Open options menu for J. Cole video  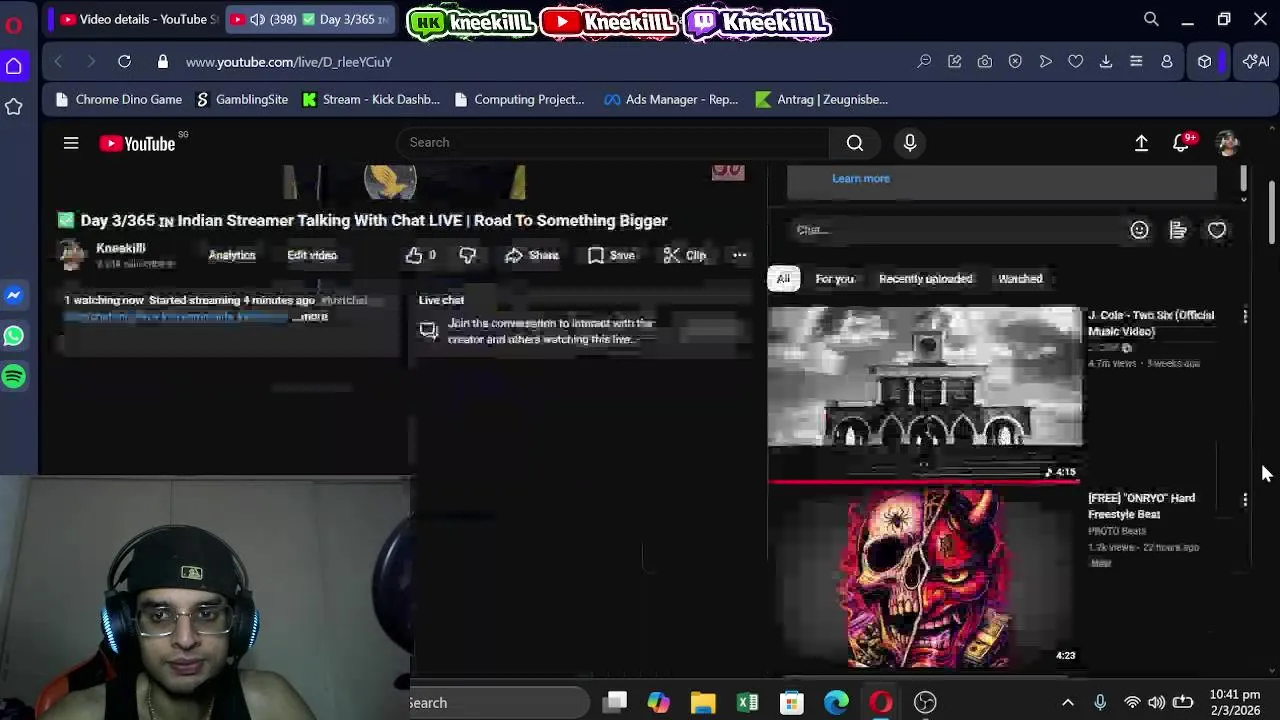(x=1245, y=316)
